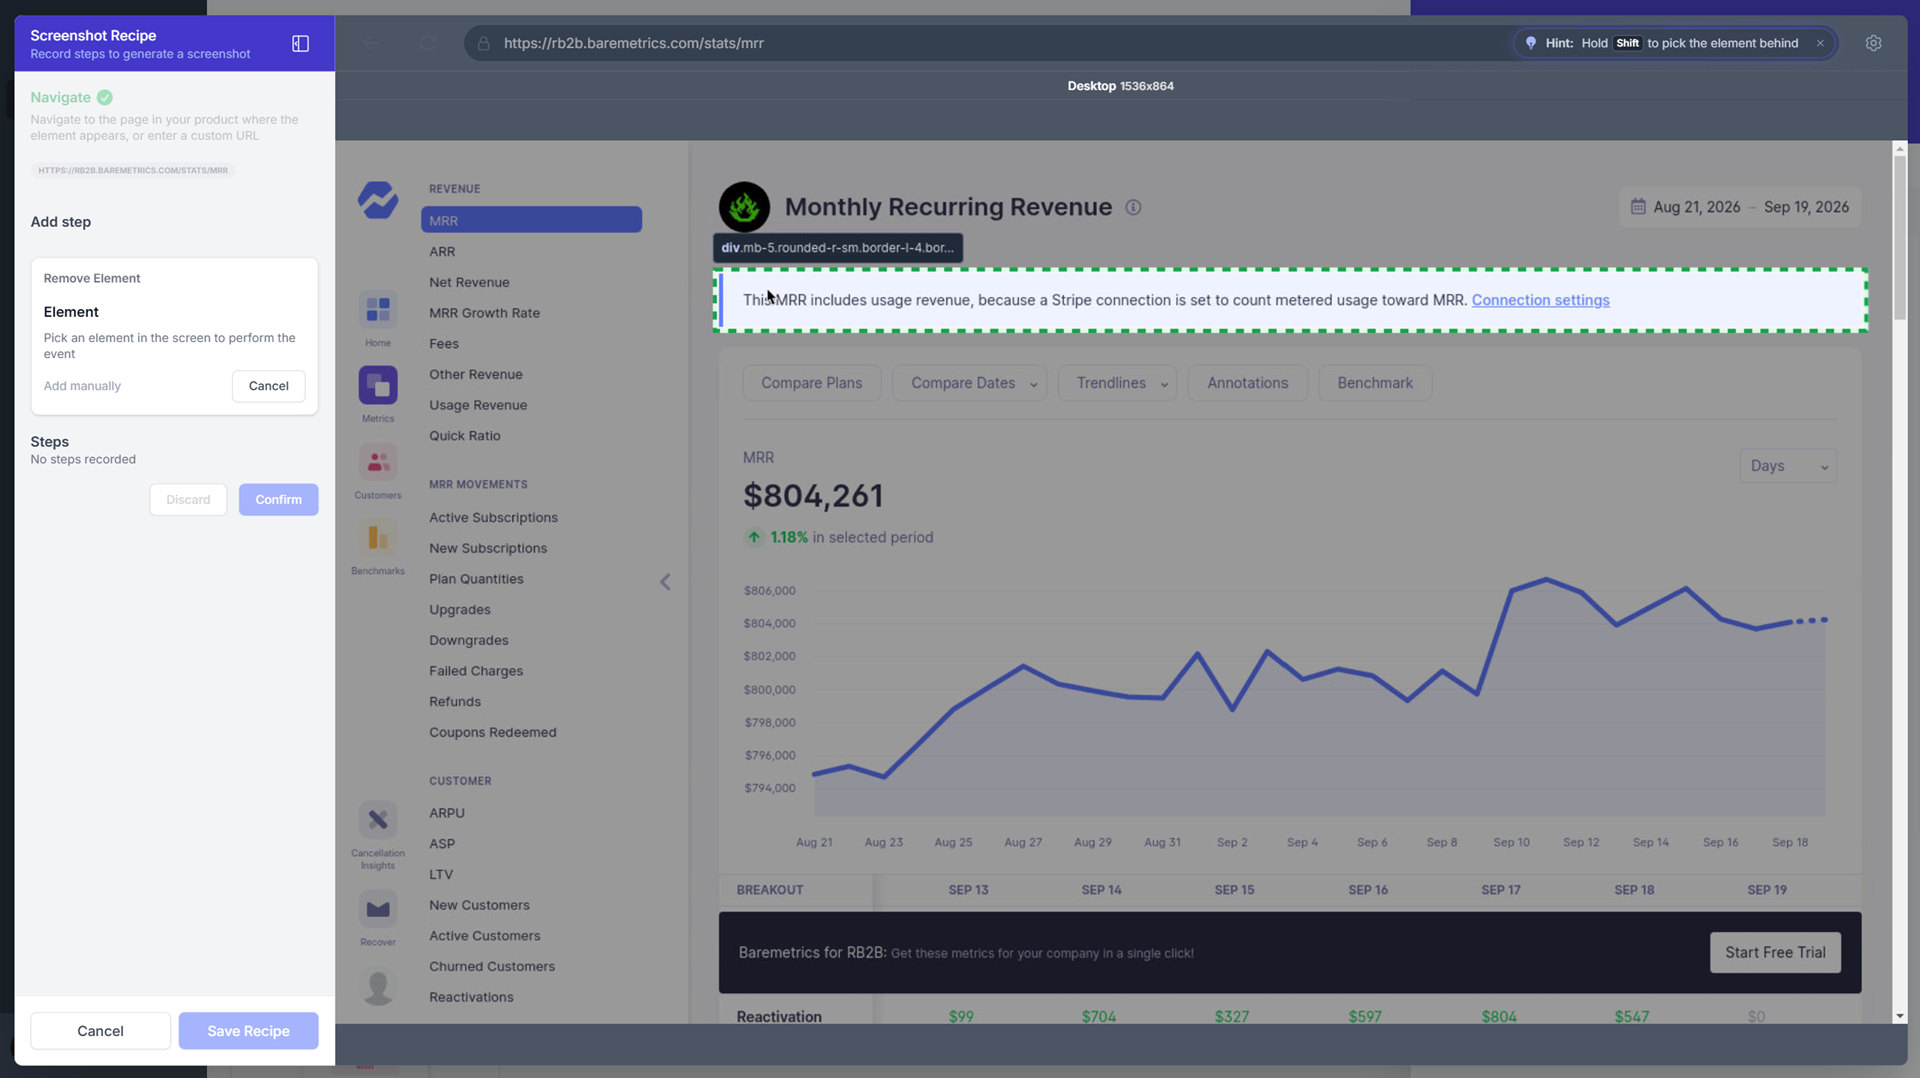The image size is (1920, 1078).
Task: Open Coupons Redeemed metric
Action: [493, 732]
